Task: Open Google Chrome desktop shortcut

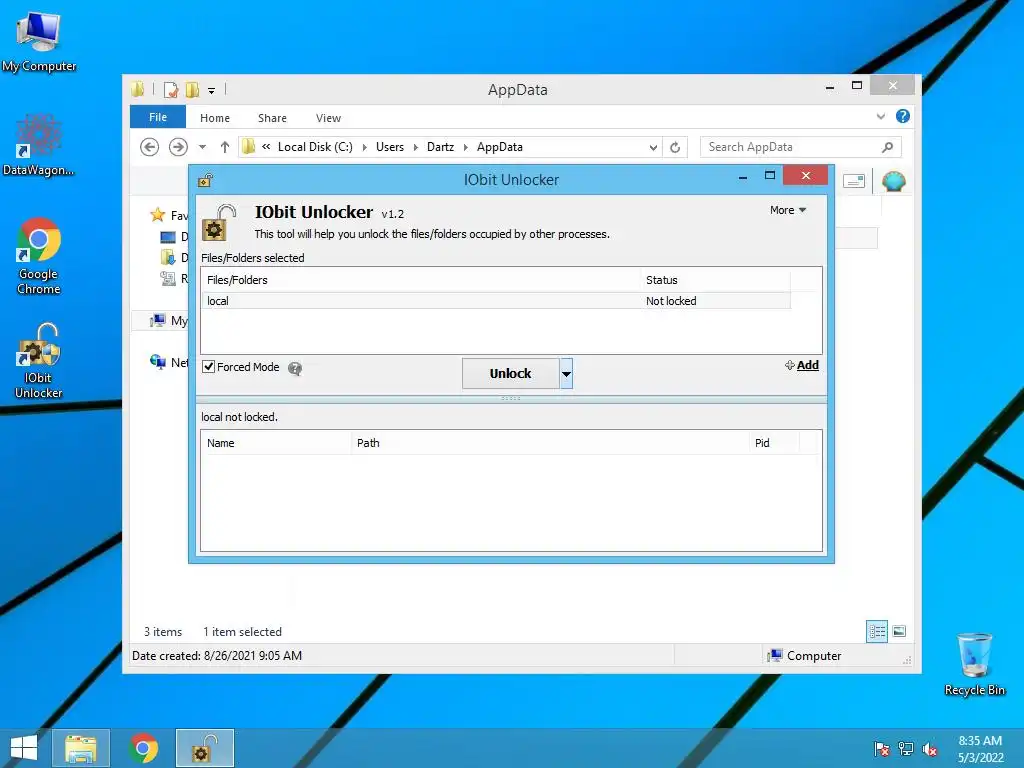Action: coord(39,256)
